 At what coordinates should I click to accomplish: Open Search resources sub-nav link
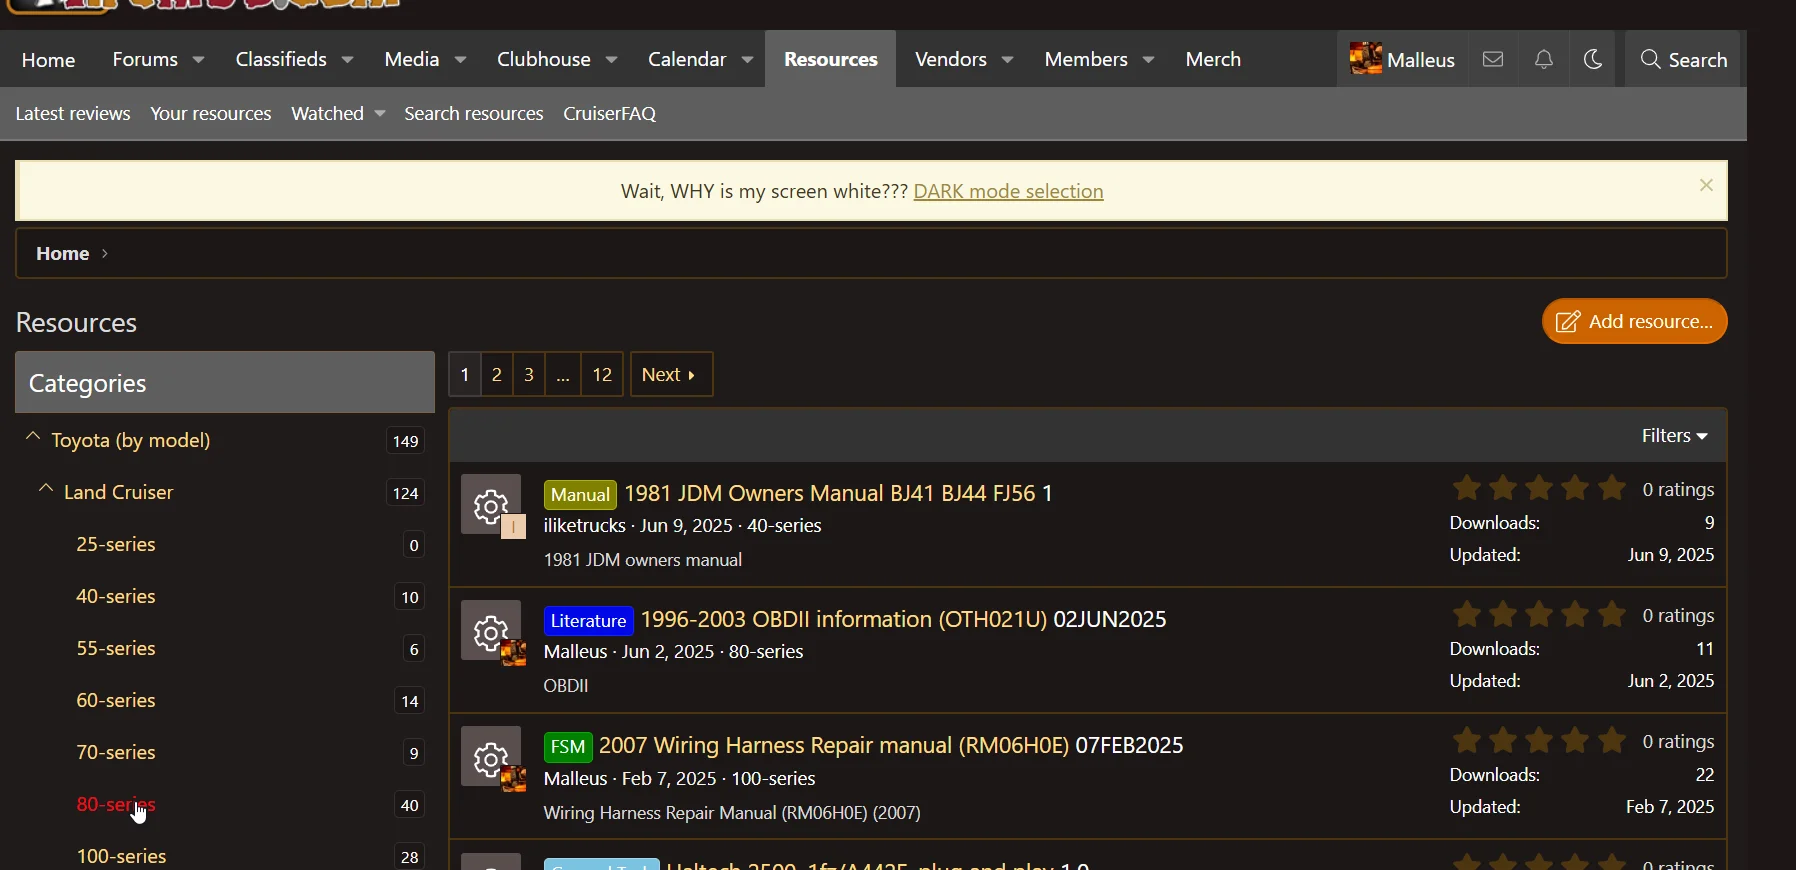(x=474, y=114)
